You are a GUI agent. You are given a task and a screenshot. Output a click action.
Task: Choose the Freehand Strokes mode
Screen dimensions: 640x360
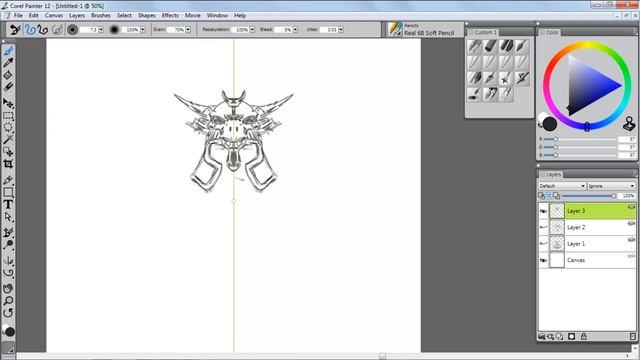pos(30,29)
